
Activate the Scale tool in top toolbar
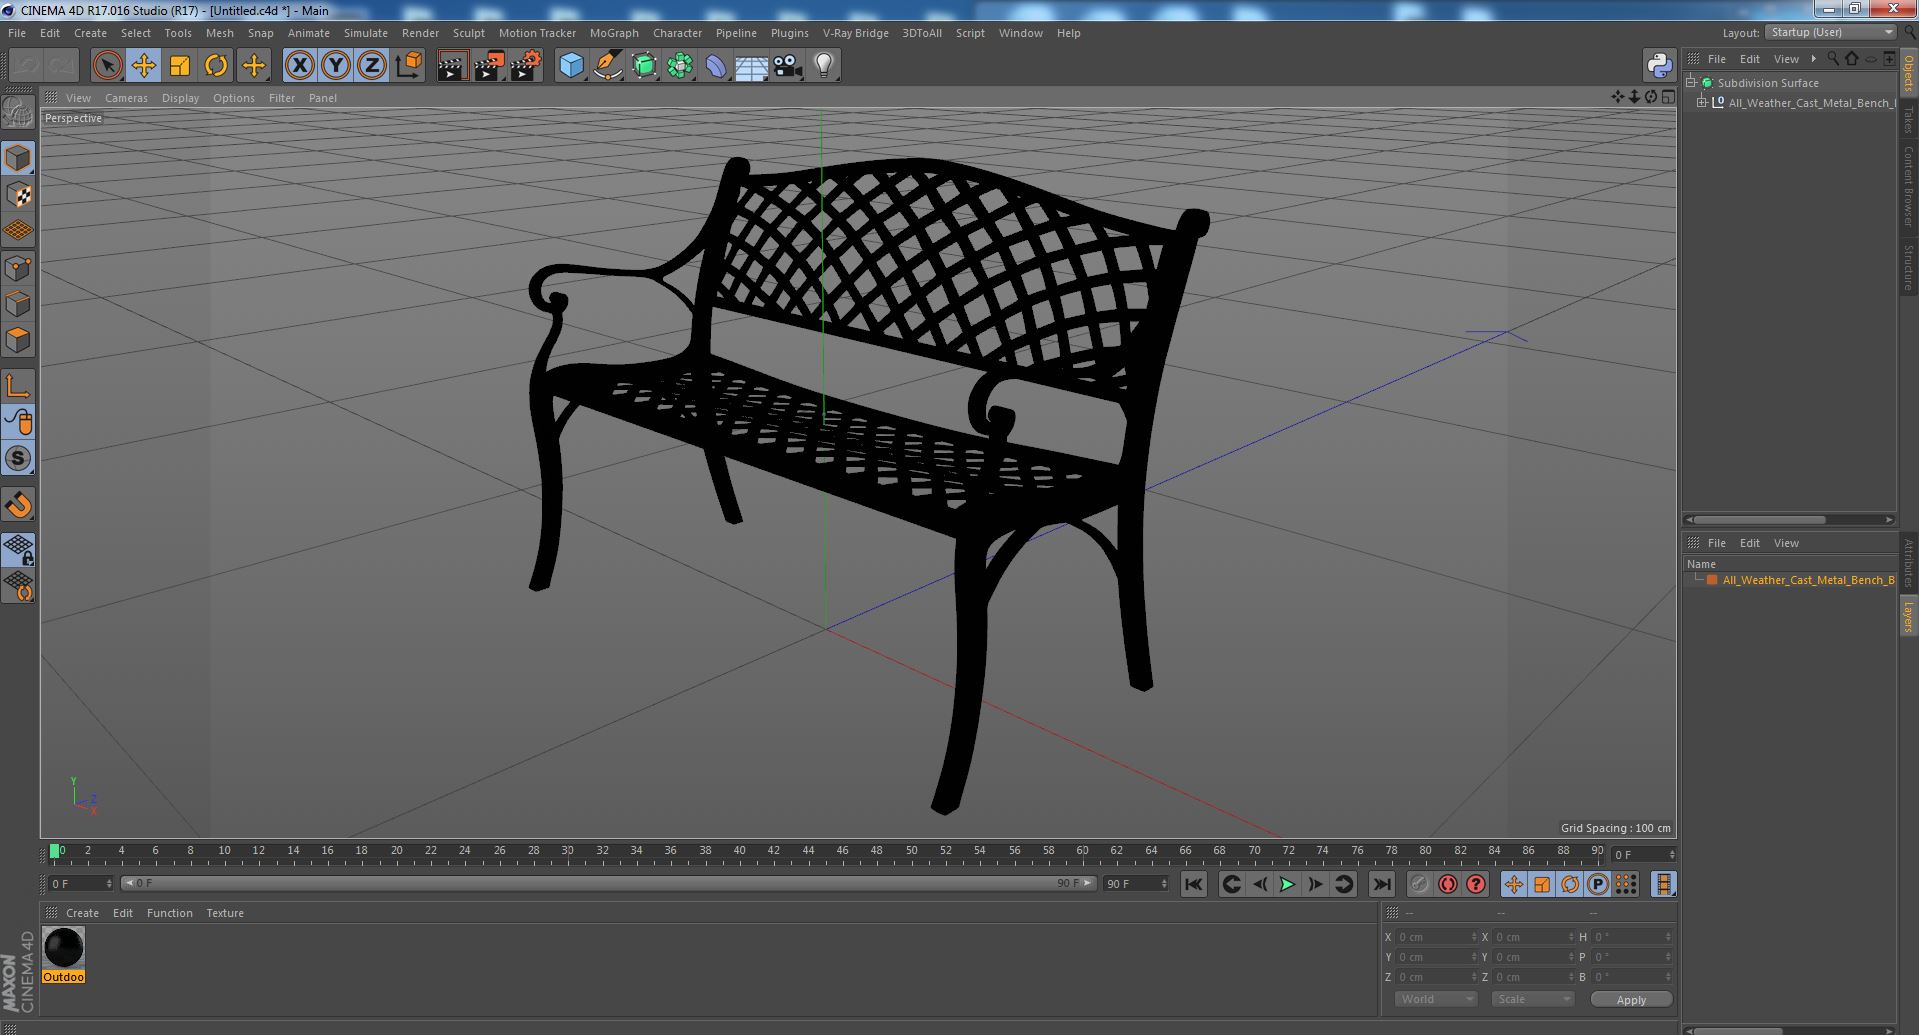(180, 66)
